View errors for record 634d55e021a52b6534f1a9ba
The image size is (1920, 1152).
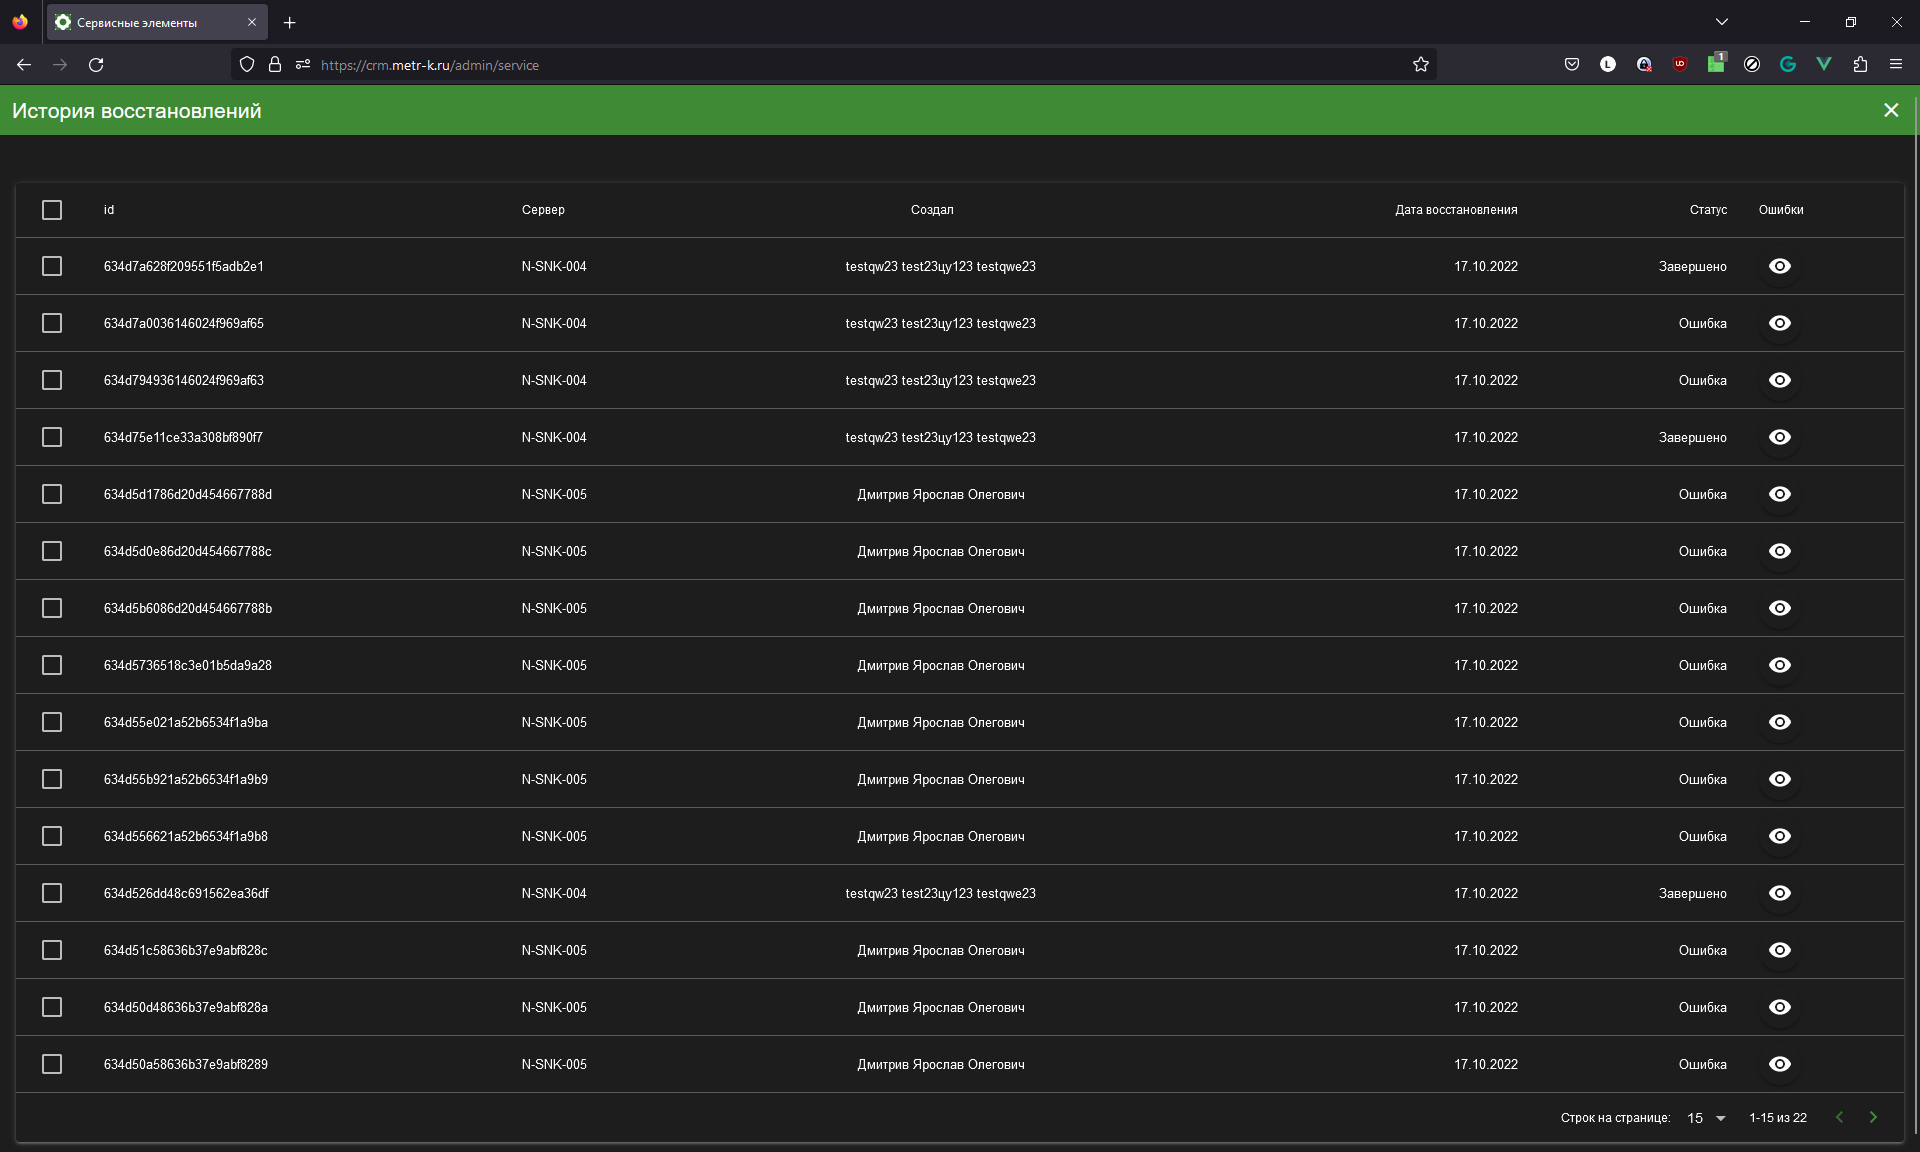(1780, 722)
